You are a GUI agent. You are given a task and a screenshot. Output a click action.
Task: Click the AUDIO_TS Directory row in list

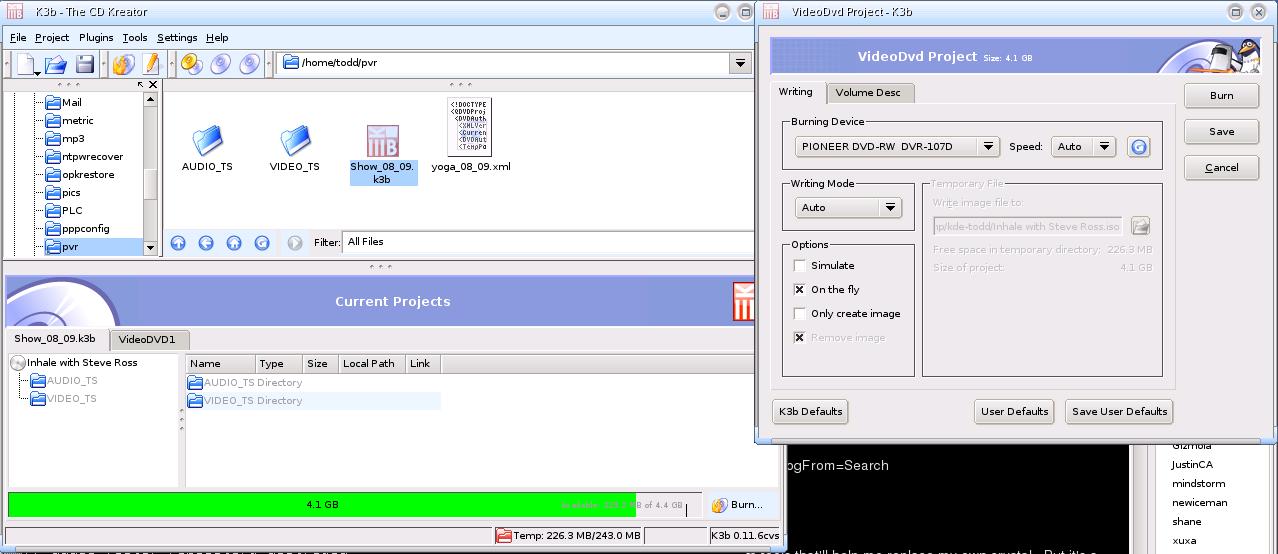coord(313,383)
